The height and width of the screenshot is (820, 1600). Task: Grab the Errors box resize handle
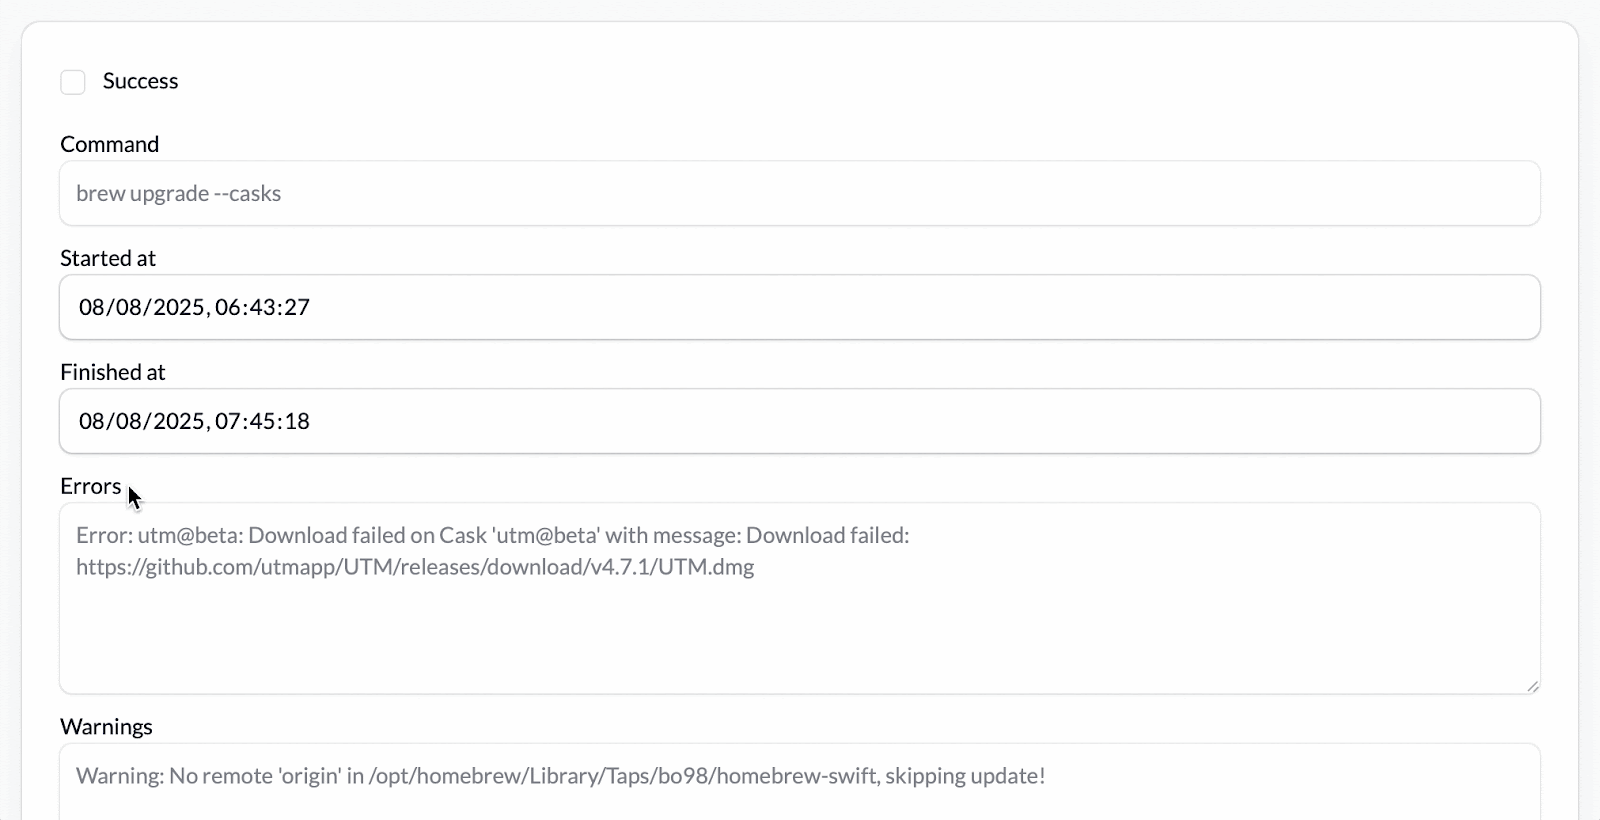click(1533, 687)
